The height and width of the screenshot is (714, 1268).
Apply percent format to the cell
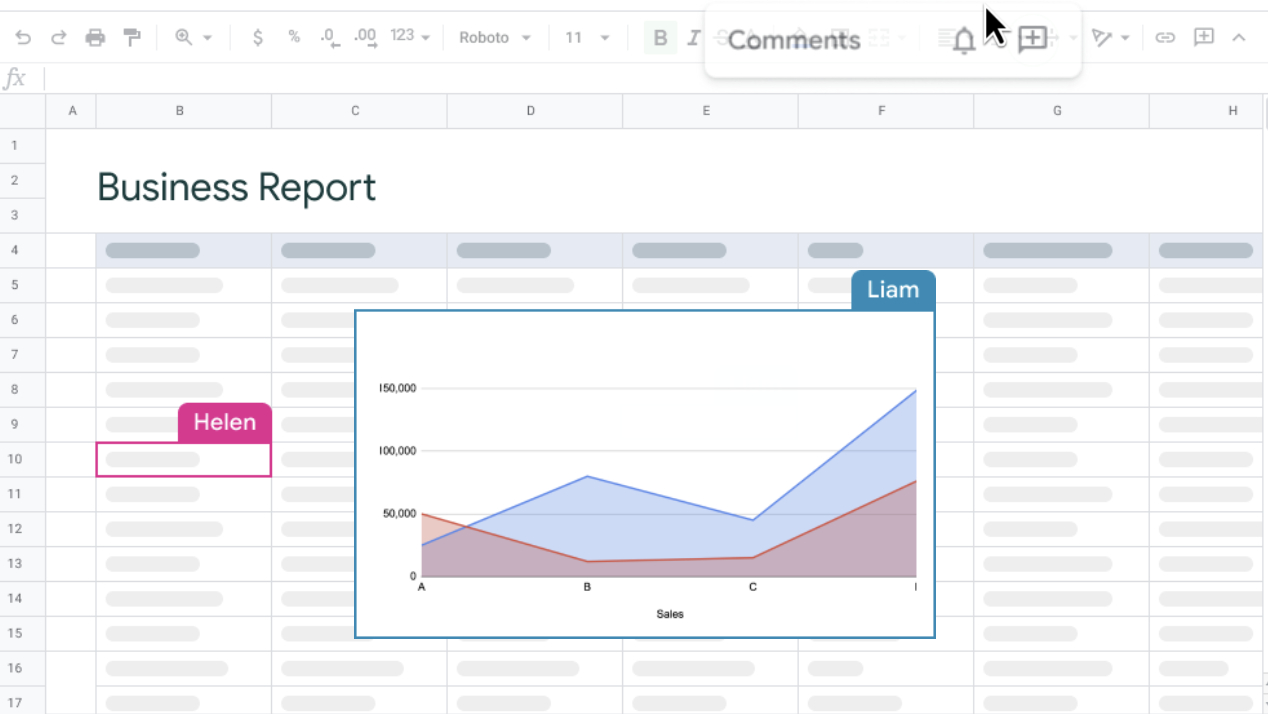click(294, 38)
